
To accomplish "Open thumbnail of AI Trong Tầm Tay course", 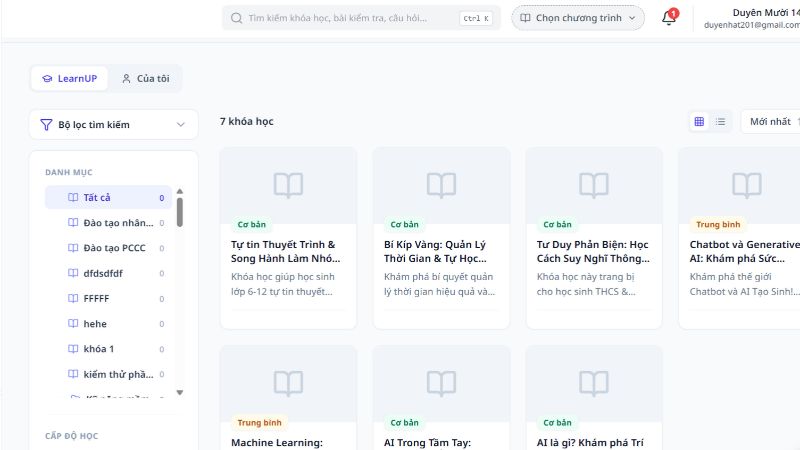I will (x=441, y=383).
